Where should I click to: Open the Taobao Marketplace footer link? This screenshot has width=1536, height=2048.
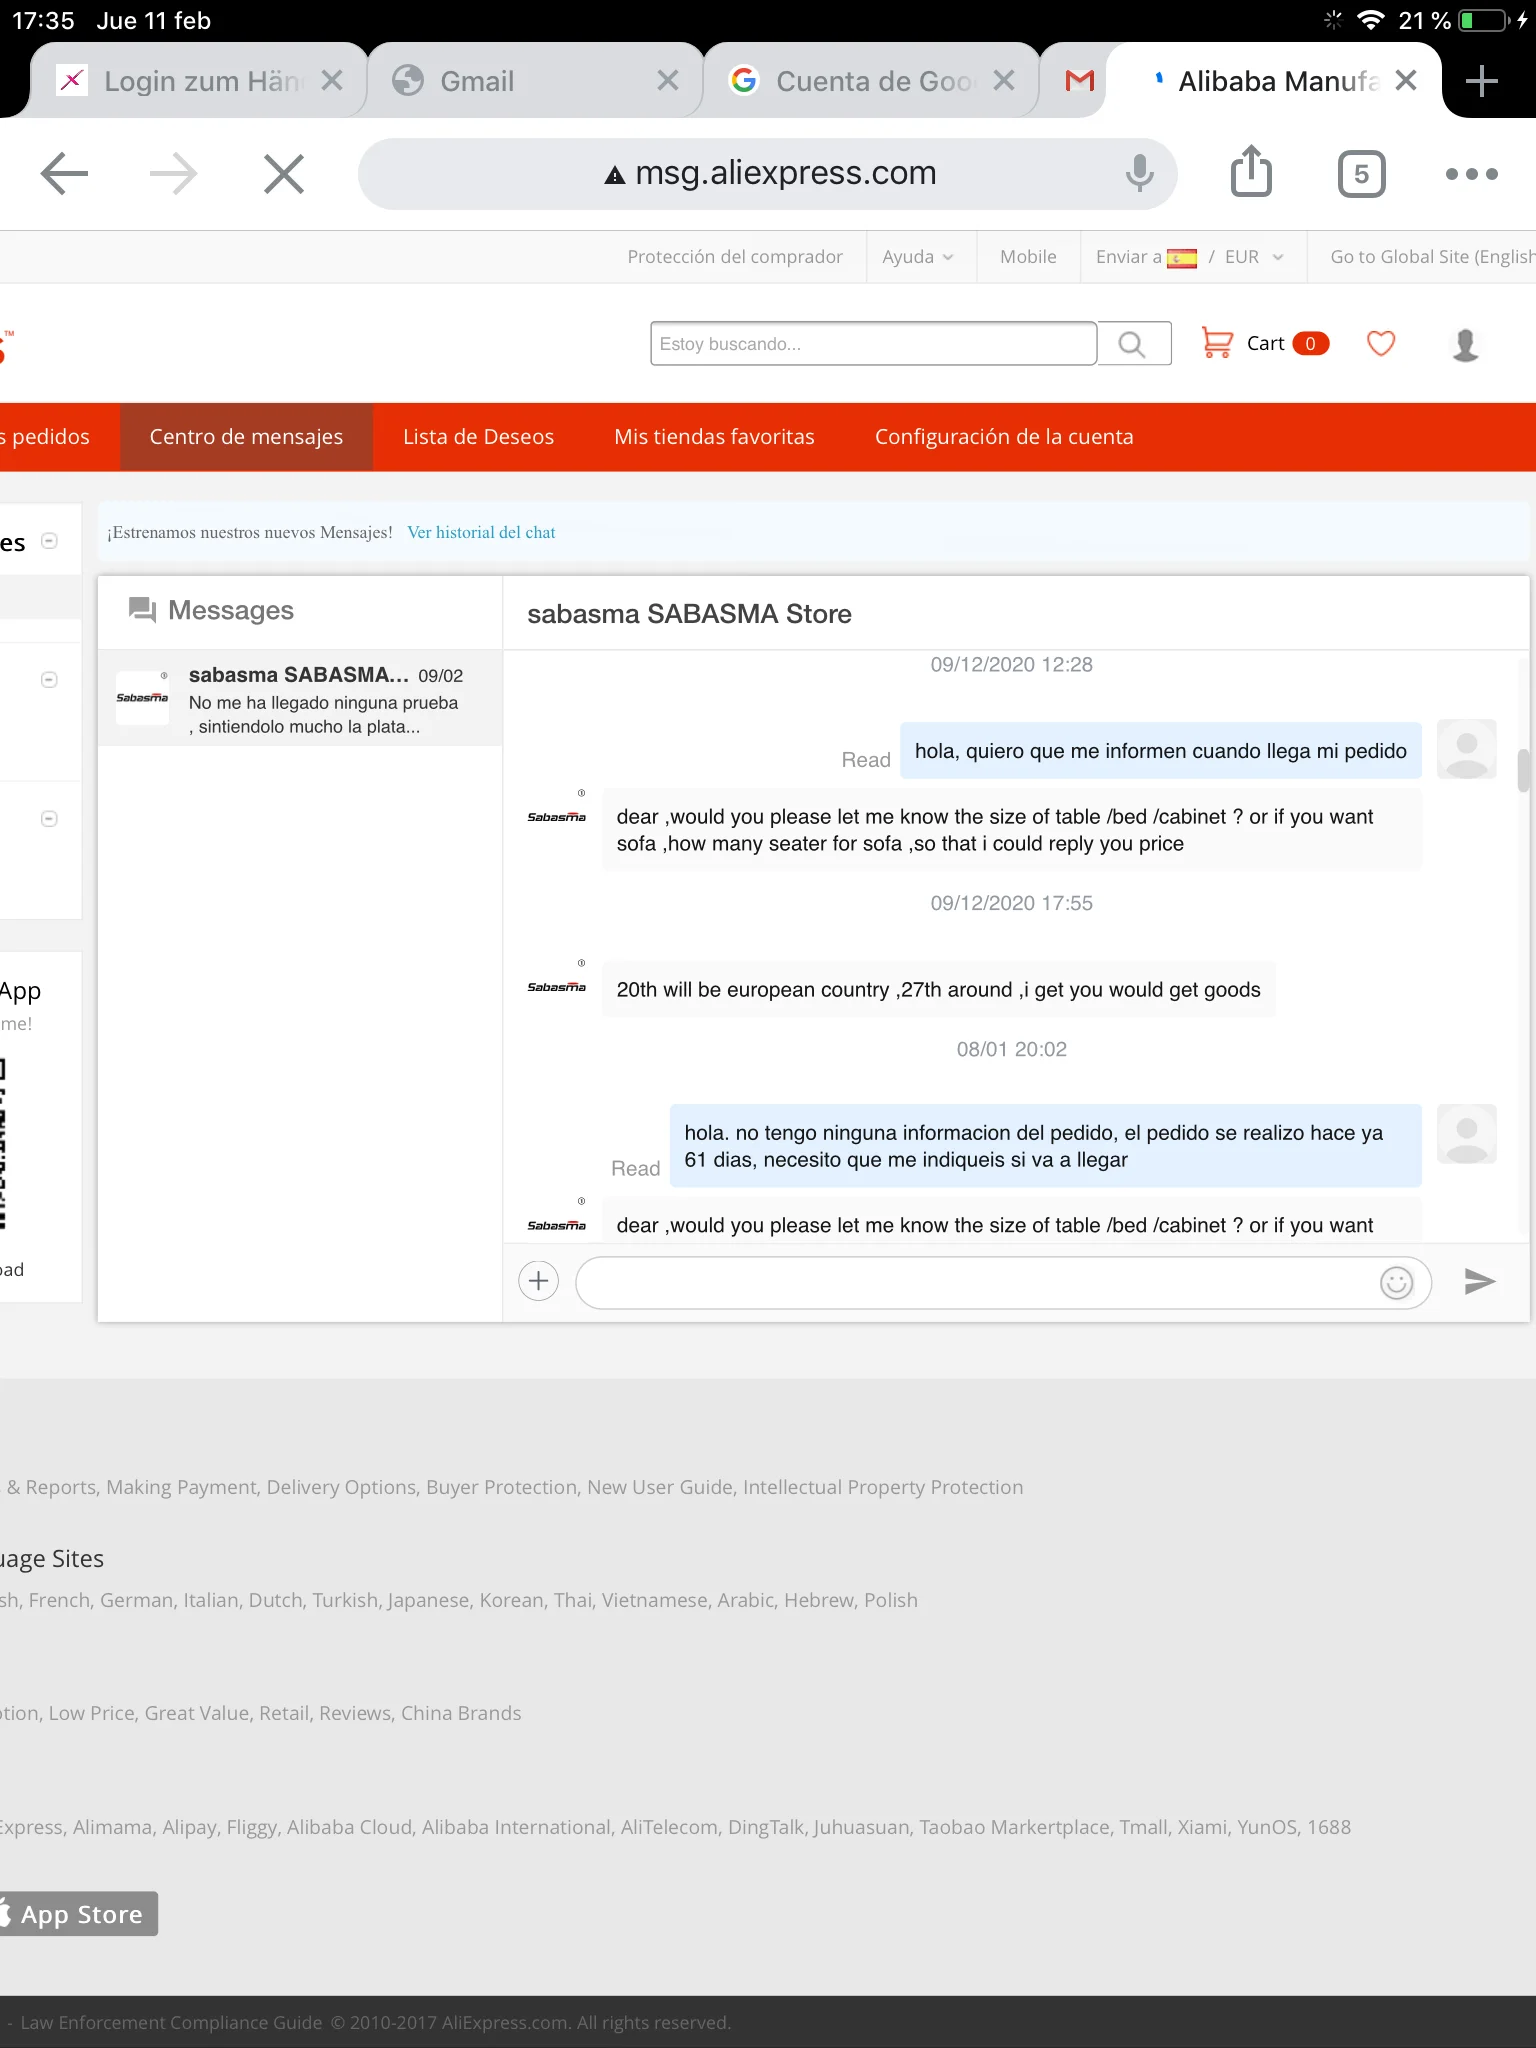pos(1015,1827)
